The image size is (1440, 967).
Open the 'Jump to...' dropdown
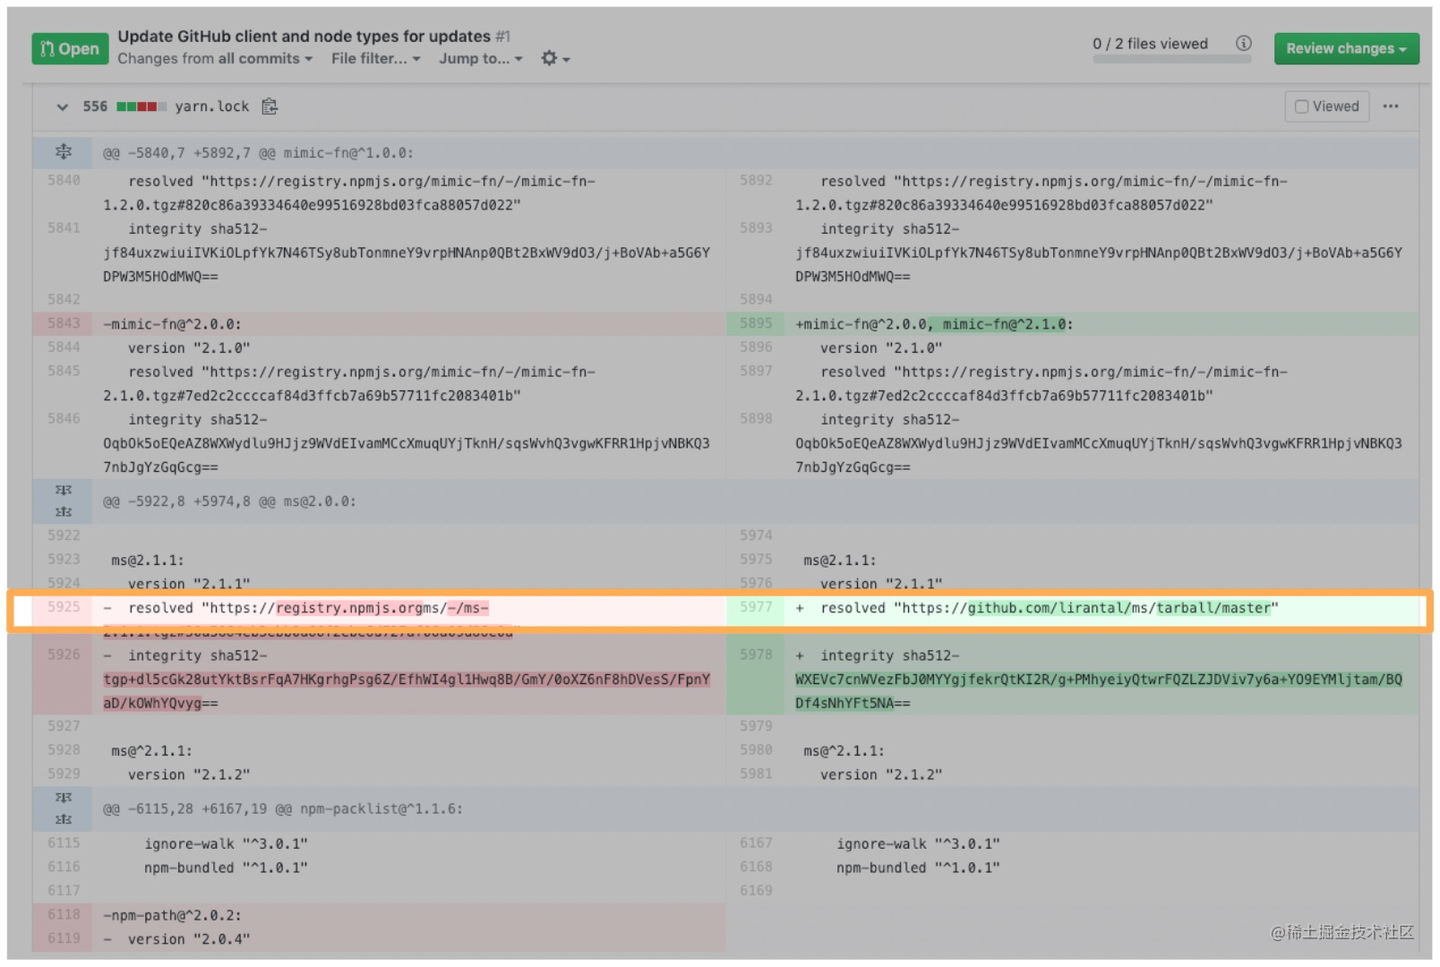[x=481, y=59]
